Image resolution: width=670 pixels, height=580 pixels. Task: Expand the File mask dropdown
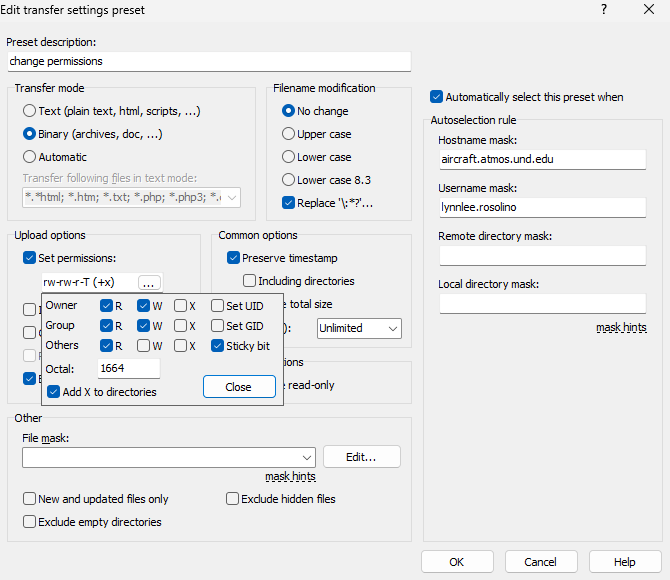[x=305, y=457]
